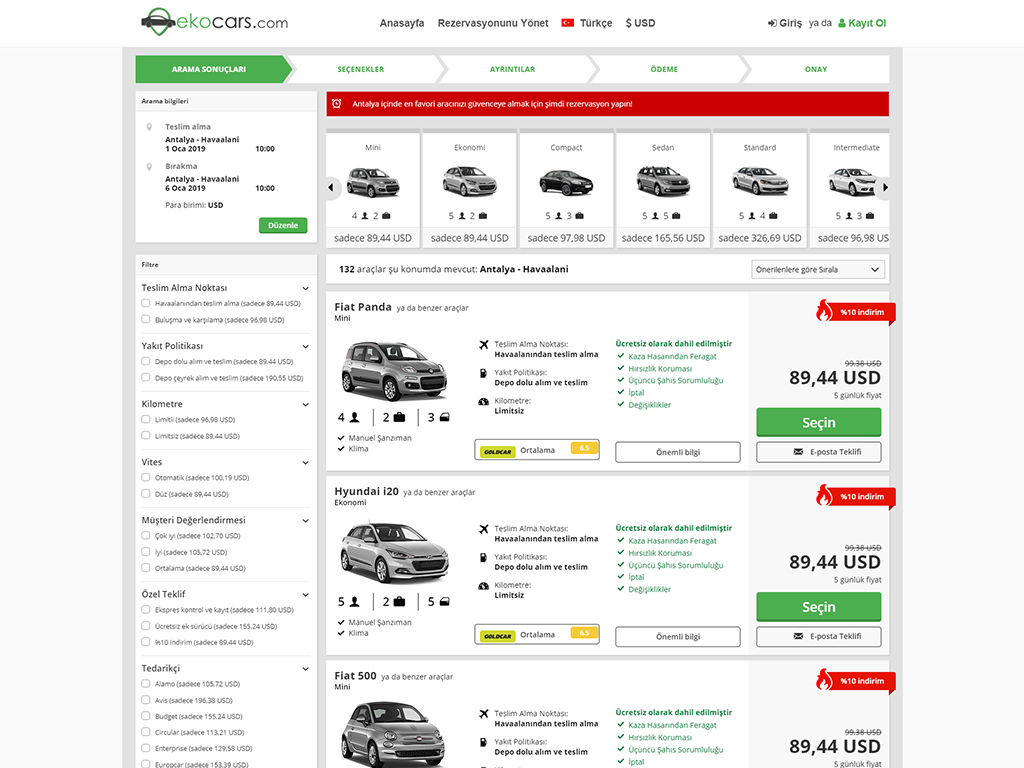Click 'Seçin' for the Fiat Panda
This screenshot has width=1024, height=768.
[x=818, y=423]
